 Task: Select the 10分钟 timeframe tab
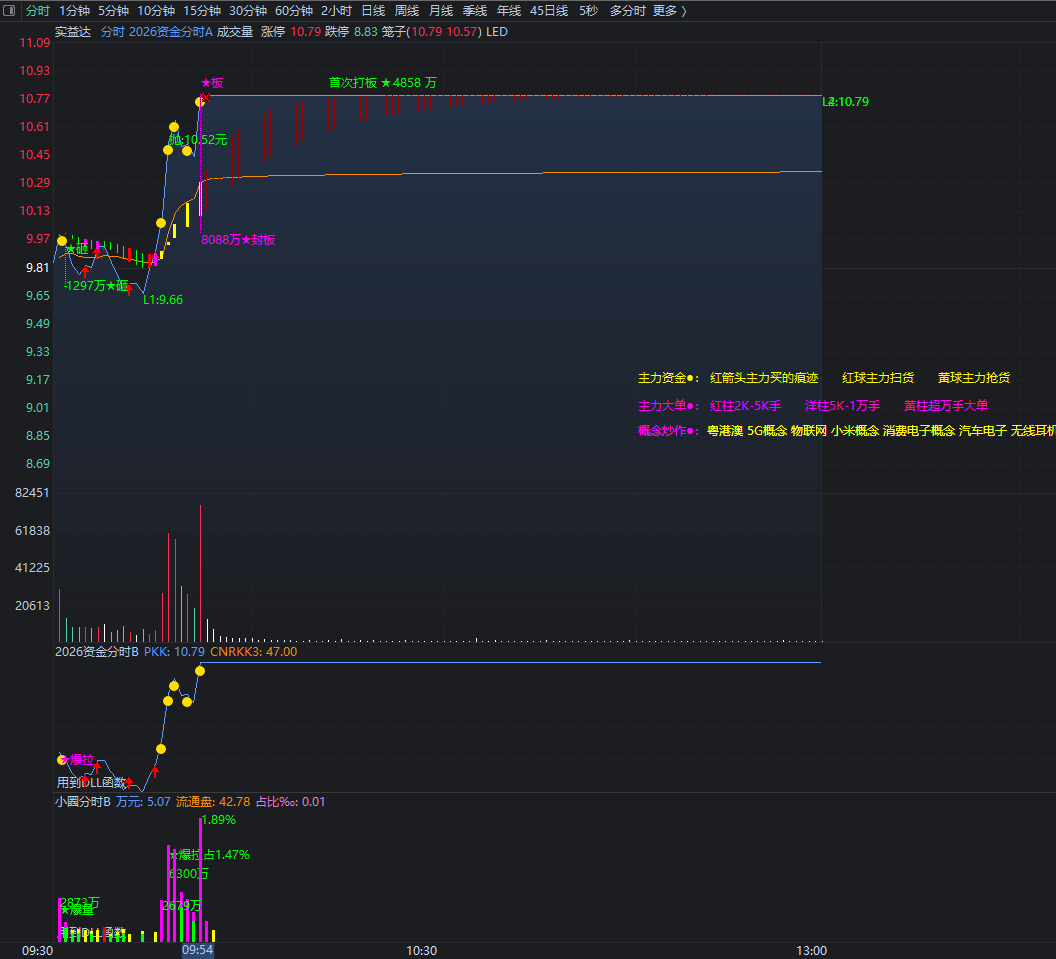tap(156, 11)
